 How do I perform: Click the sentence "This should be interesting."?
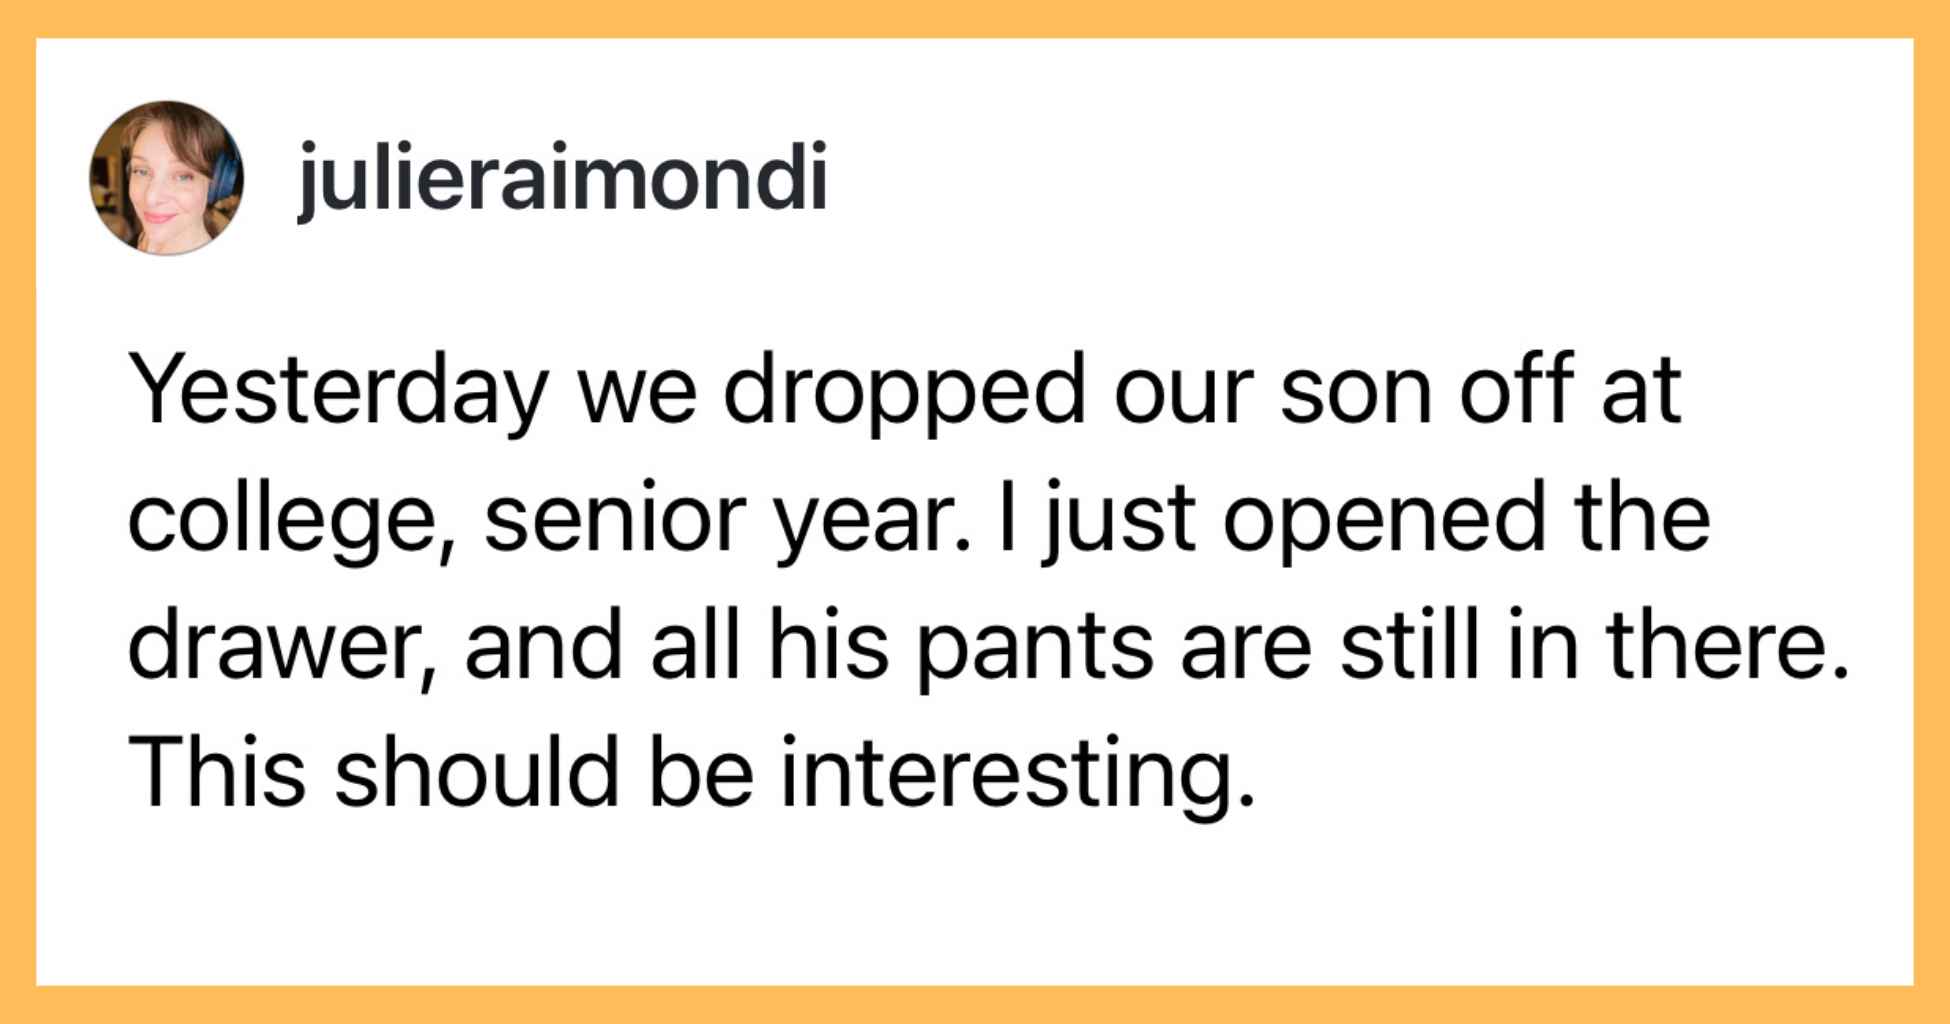pyautogui.click(x=690, y=773)
